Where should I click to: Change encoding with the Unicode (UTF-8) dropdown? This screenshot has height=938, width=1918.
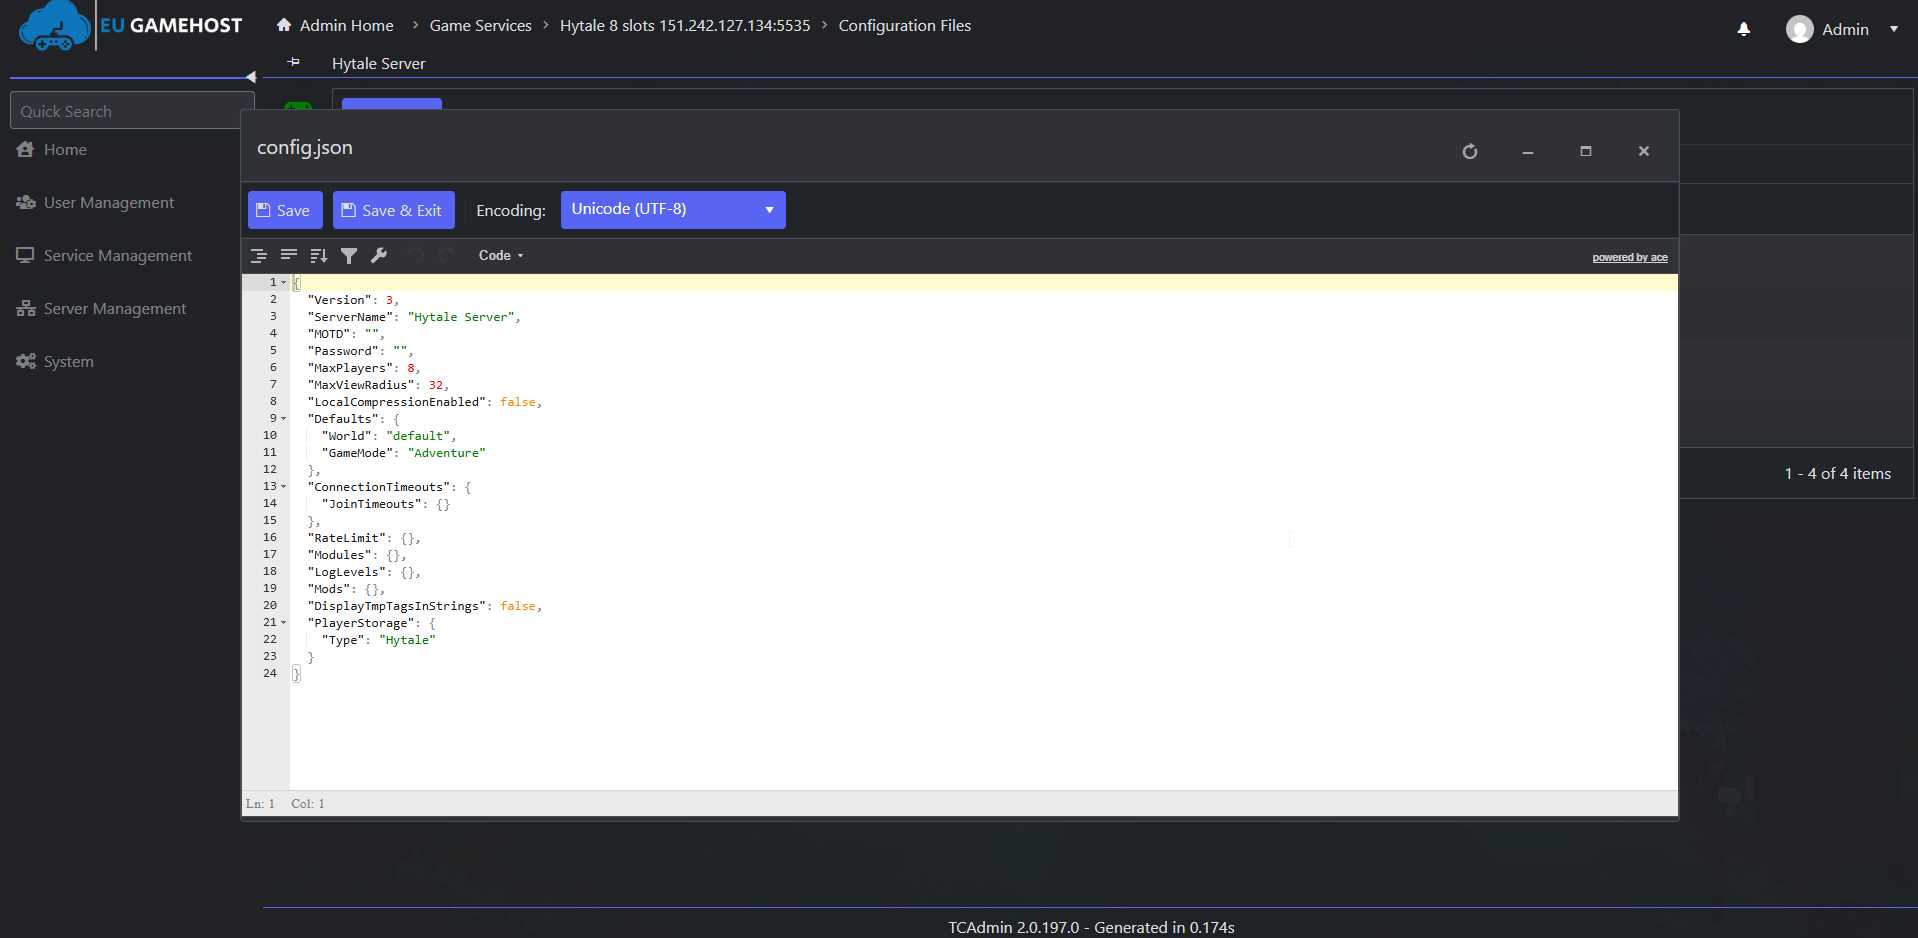(672, 209)
